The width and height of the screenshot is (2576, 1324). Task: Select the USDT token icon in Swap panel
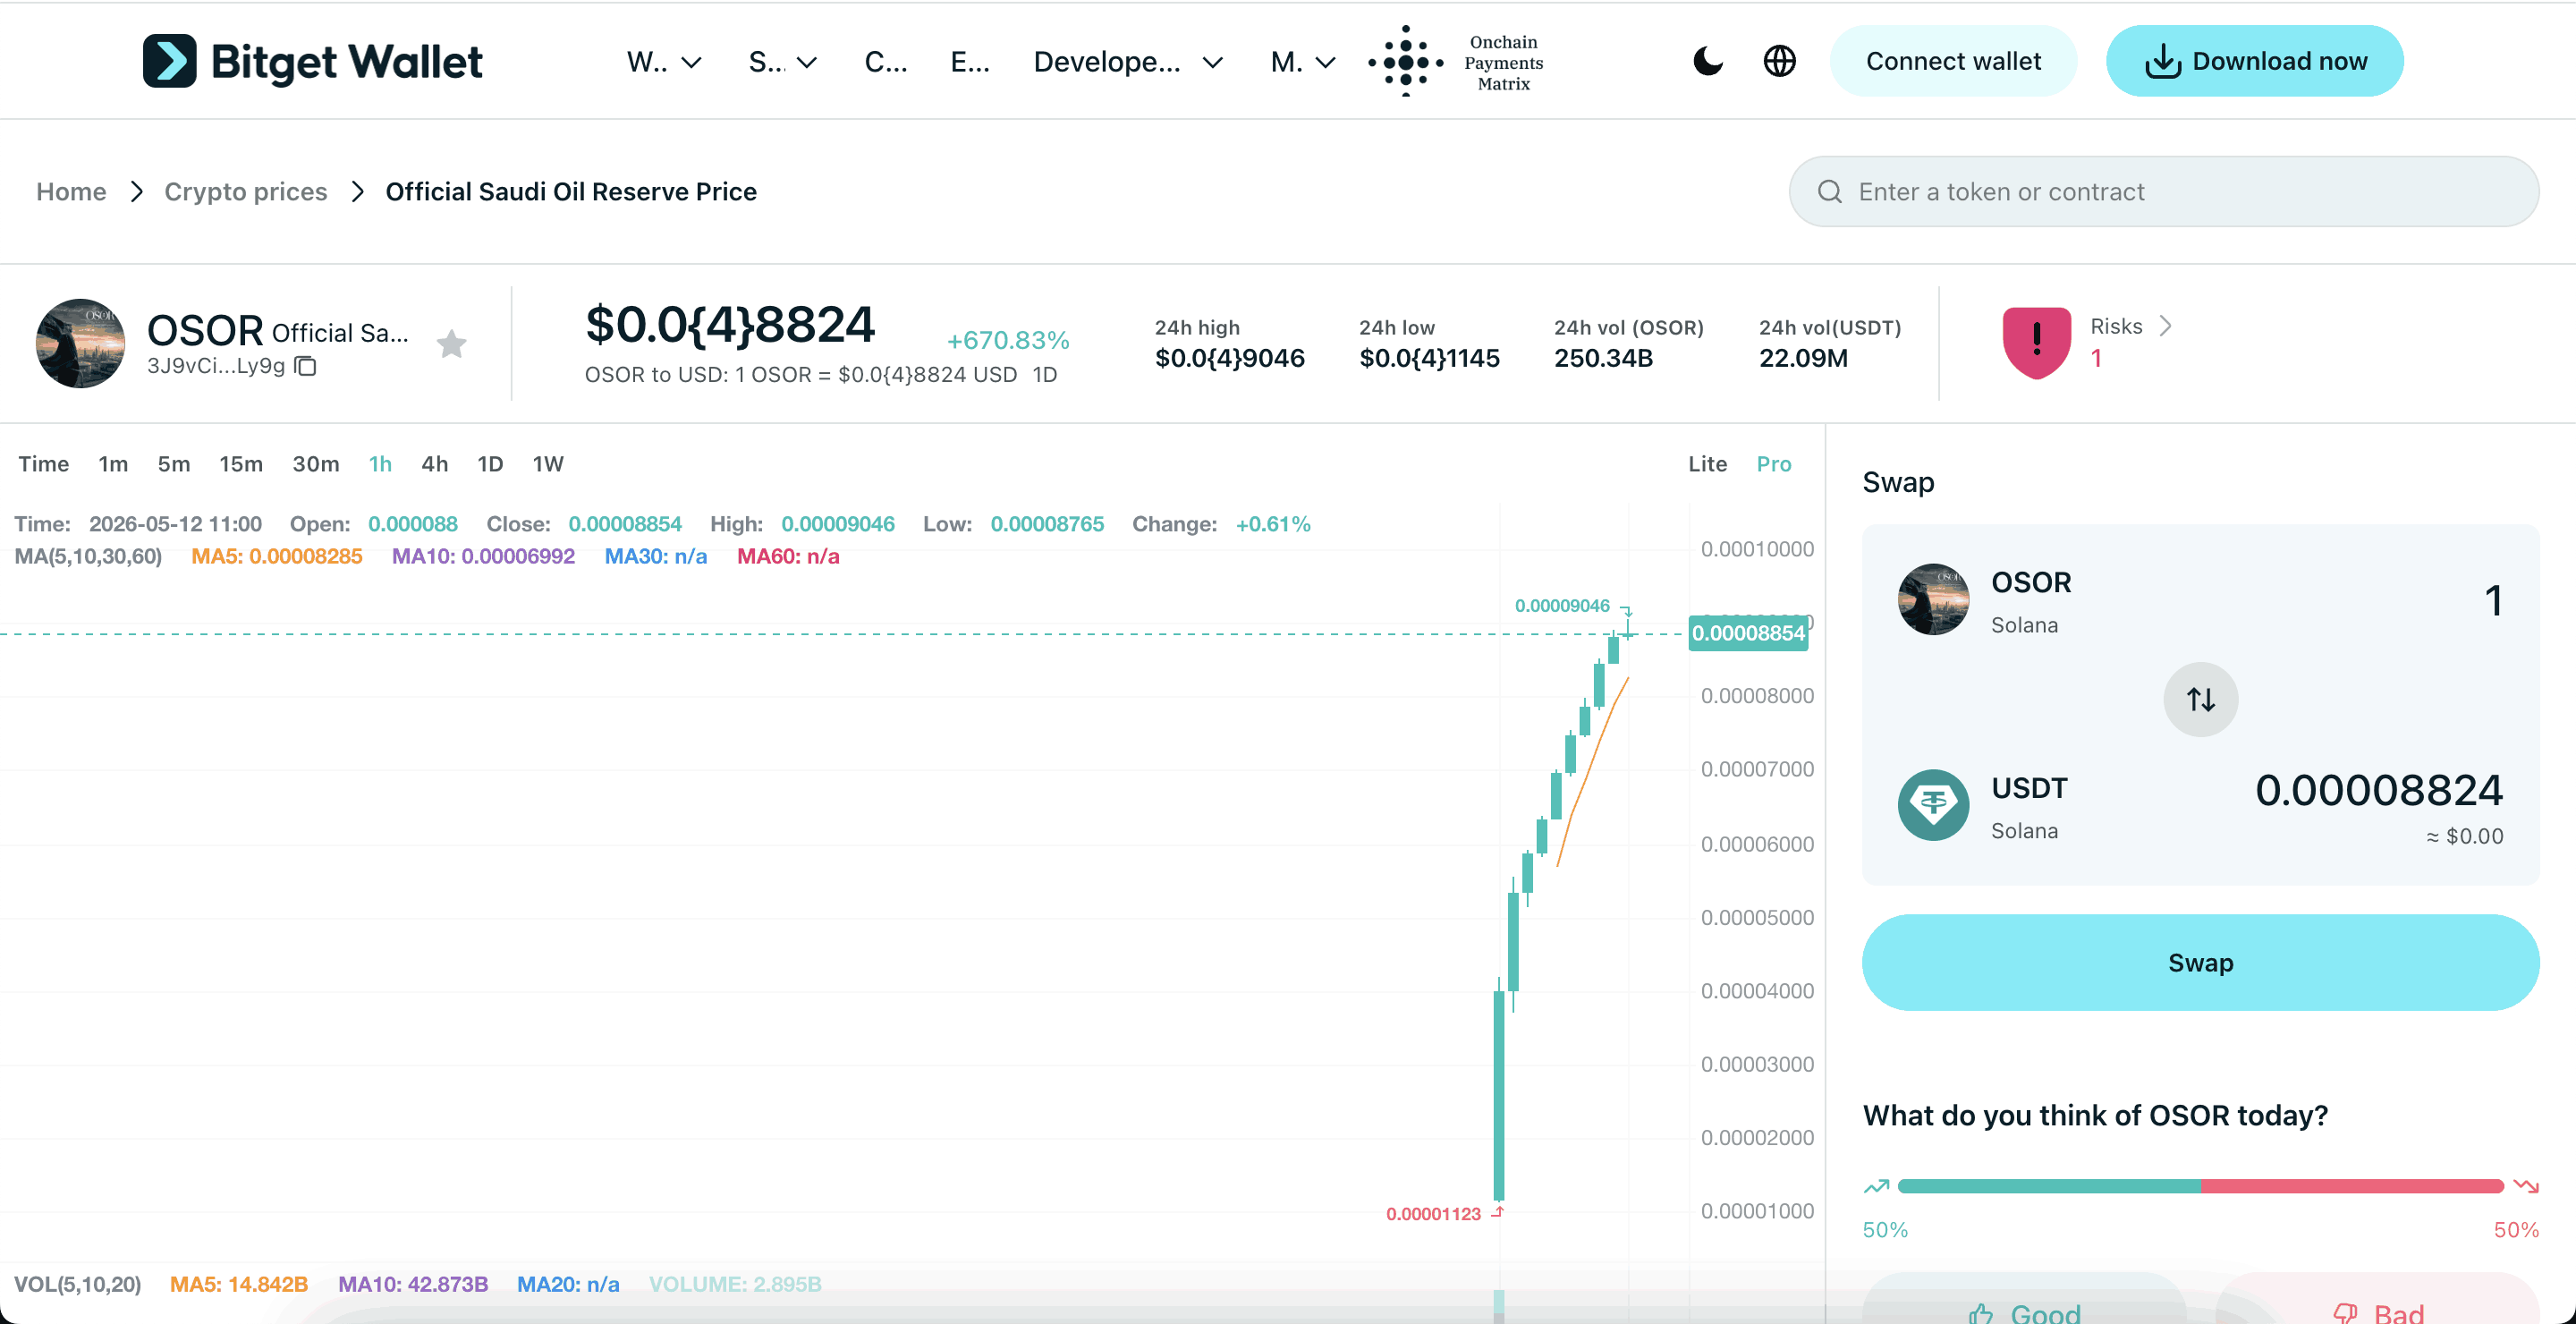tap(1933, 805)
